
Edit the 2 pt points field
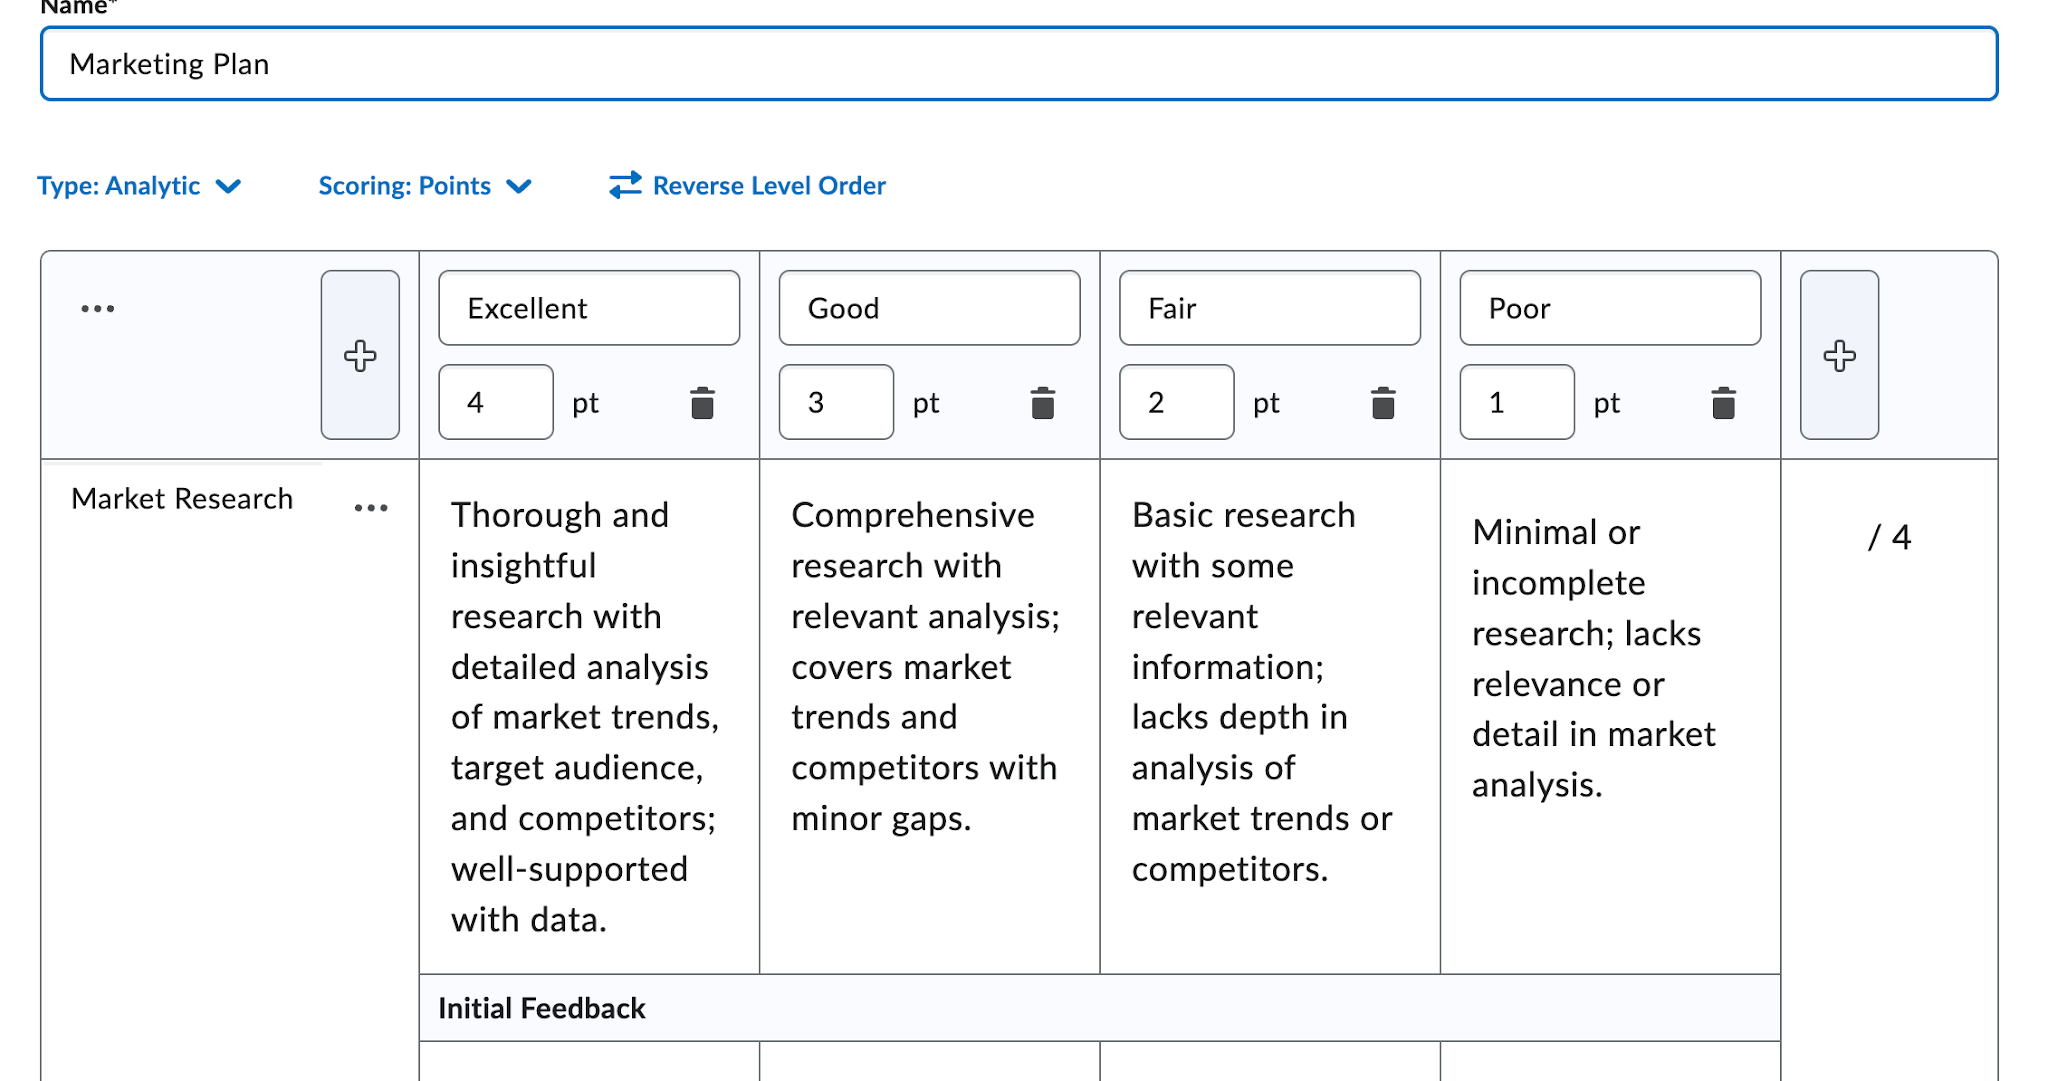(x=1177, y=402)
